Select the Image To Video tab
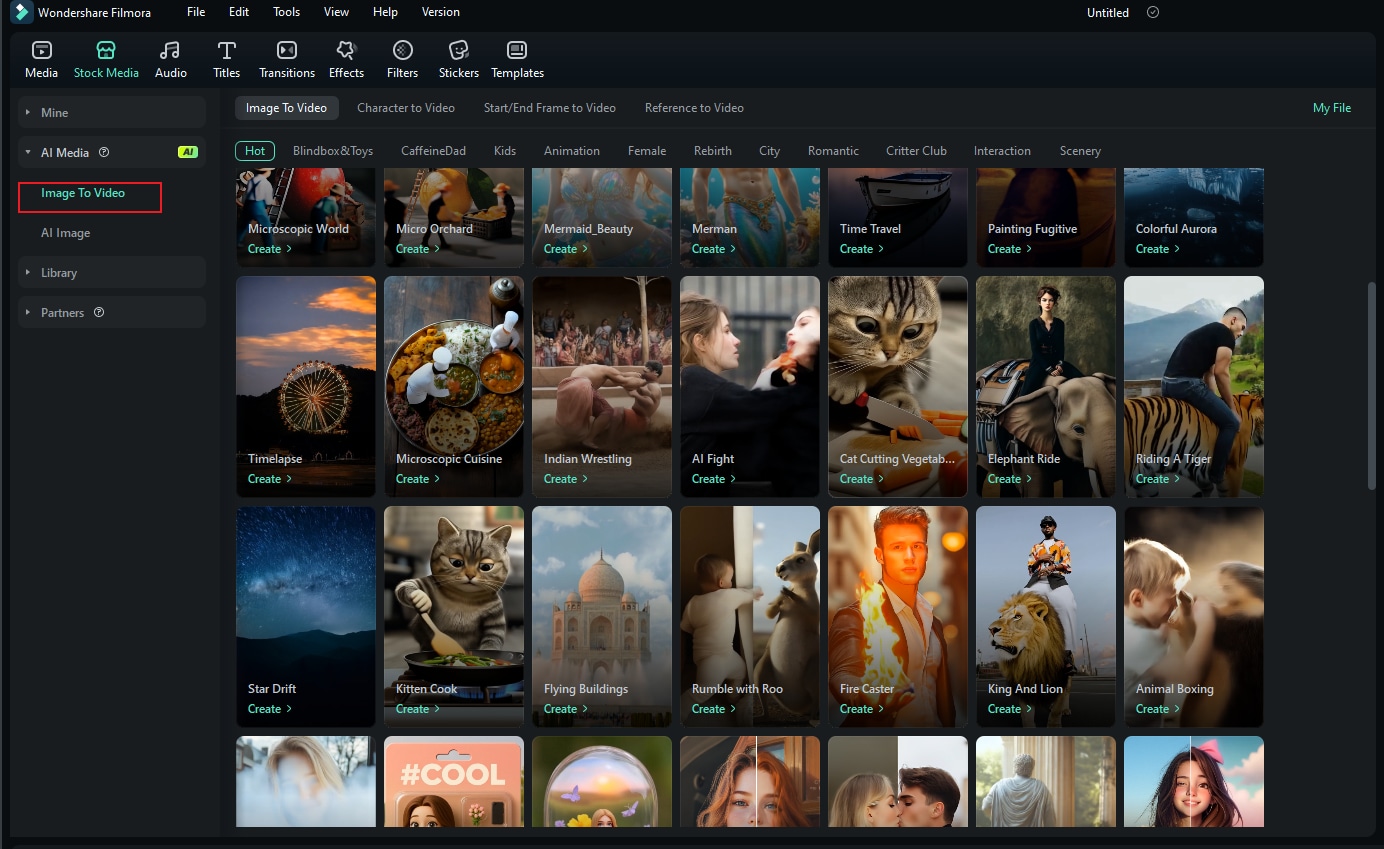 coord(286,108)
